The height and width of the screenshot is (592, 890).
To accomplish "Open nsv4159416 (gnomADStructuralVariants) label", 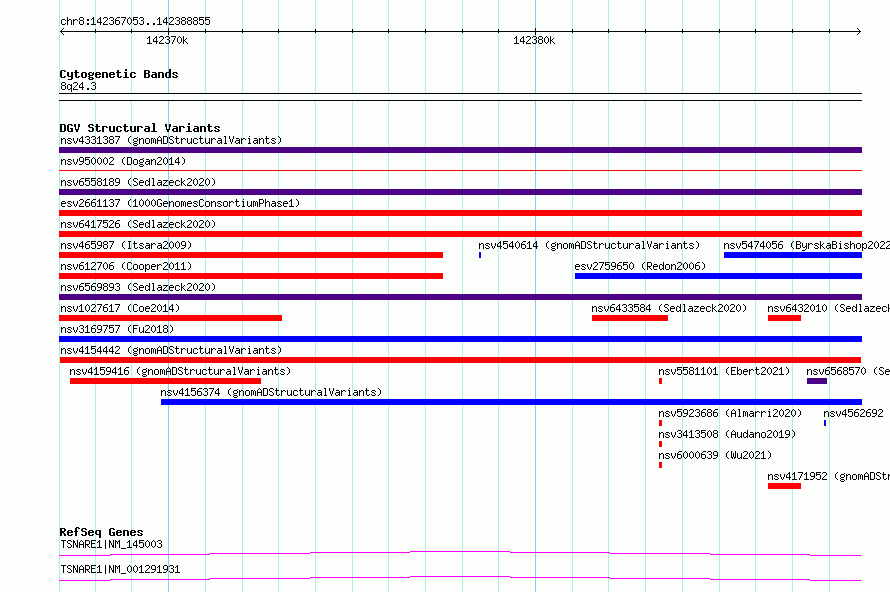I will pyautogui.click(x=180, y=371).
